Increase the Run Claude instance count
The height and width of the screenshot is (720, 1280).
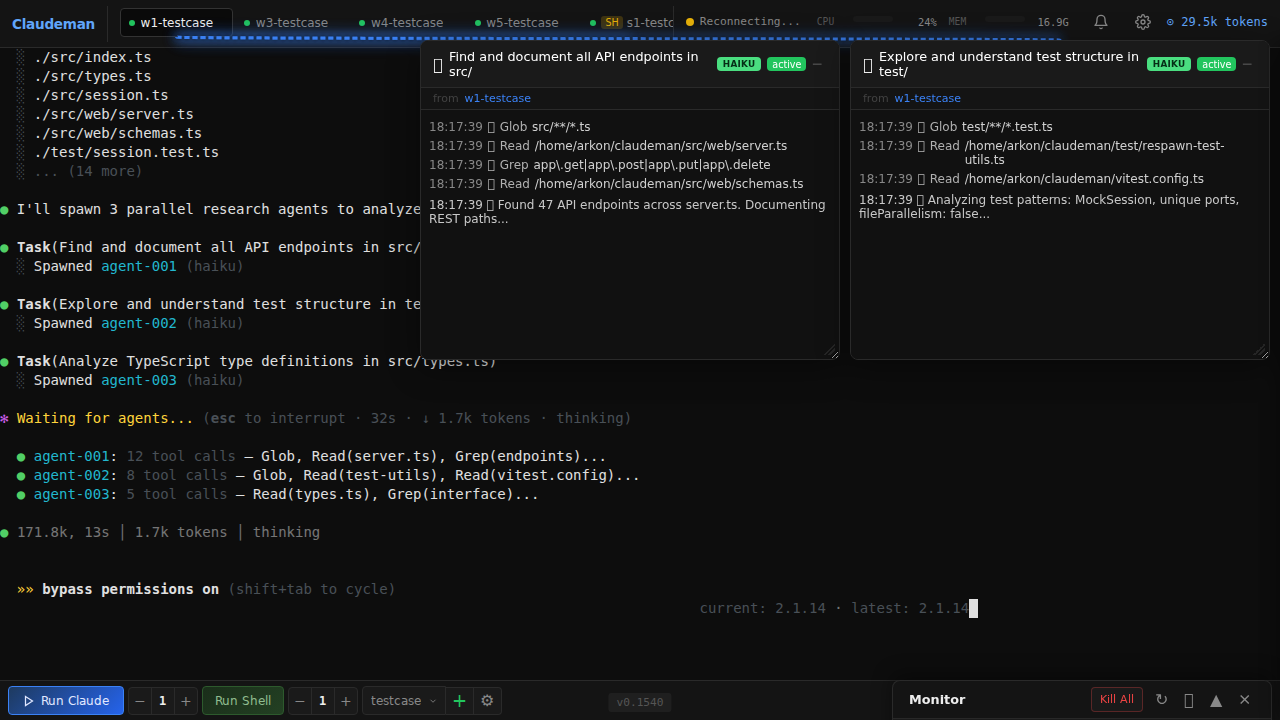click(185, 701)
